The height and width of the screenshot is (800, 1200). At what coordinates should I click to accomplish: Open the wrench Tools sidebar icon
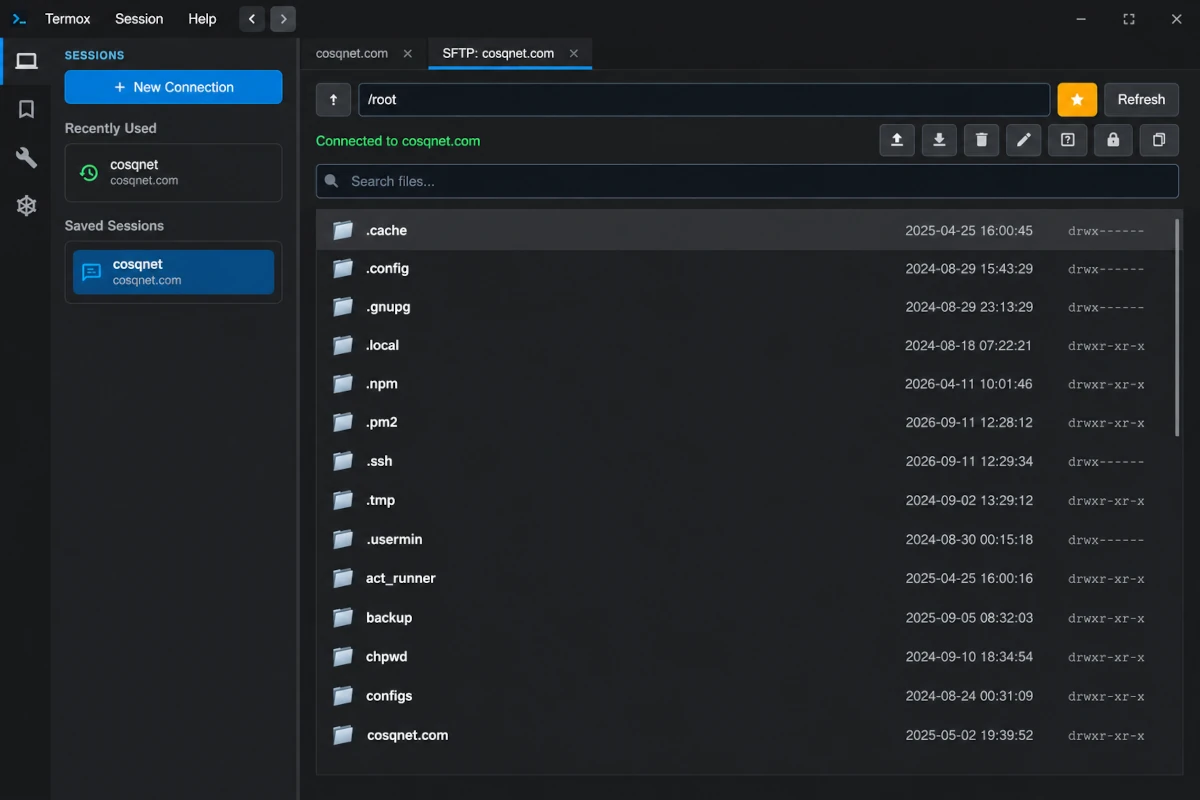coord(27,157)
